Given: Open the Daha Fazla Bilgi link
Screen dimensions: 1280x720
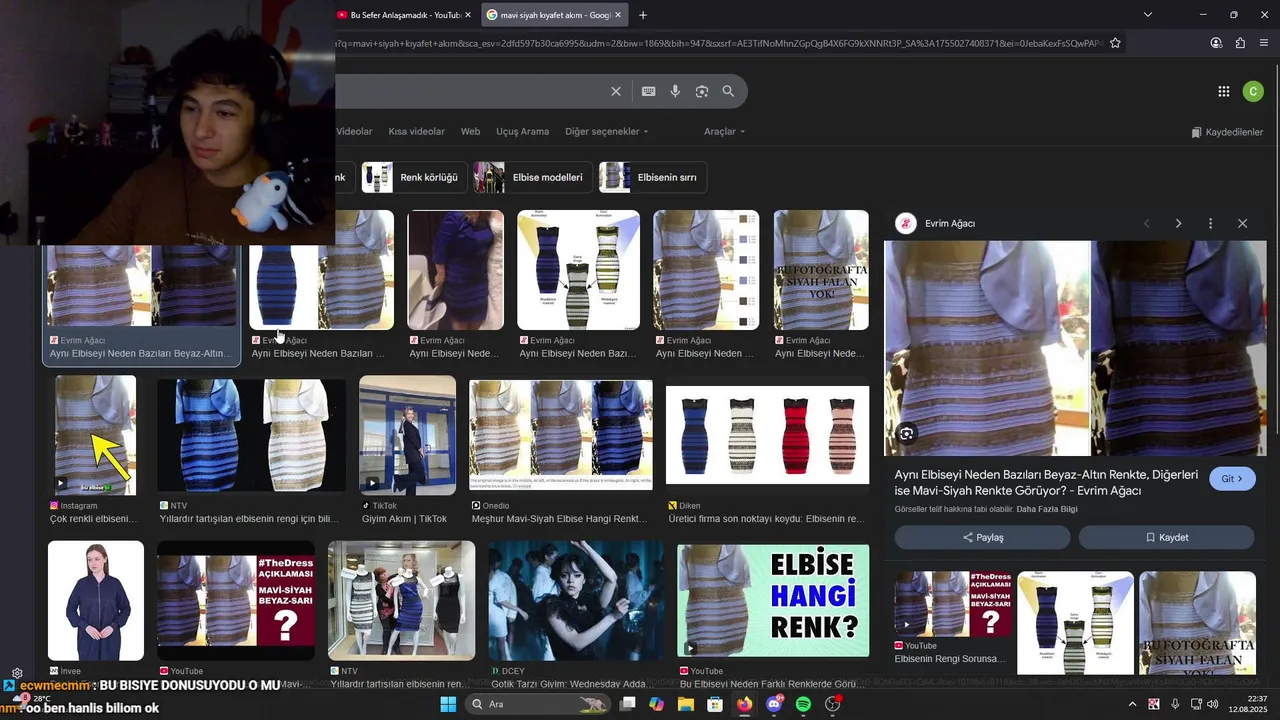Looking at the screenshot, I should click(x=1047, y=509).
